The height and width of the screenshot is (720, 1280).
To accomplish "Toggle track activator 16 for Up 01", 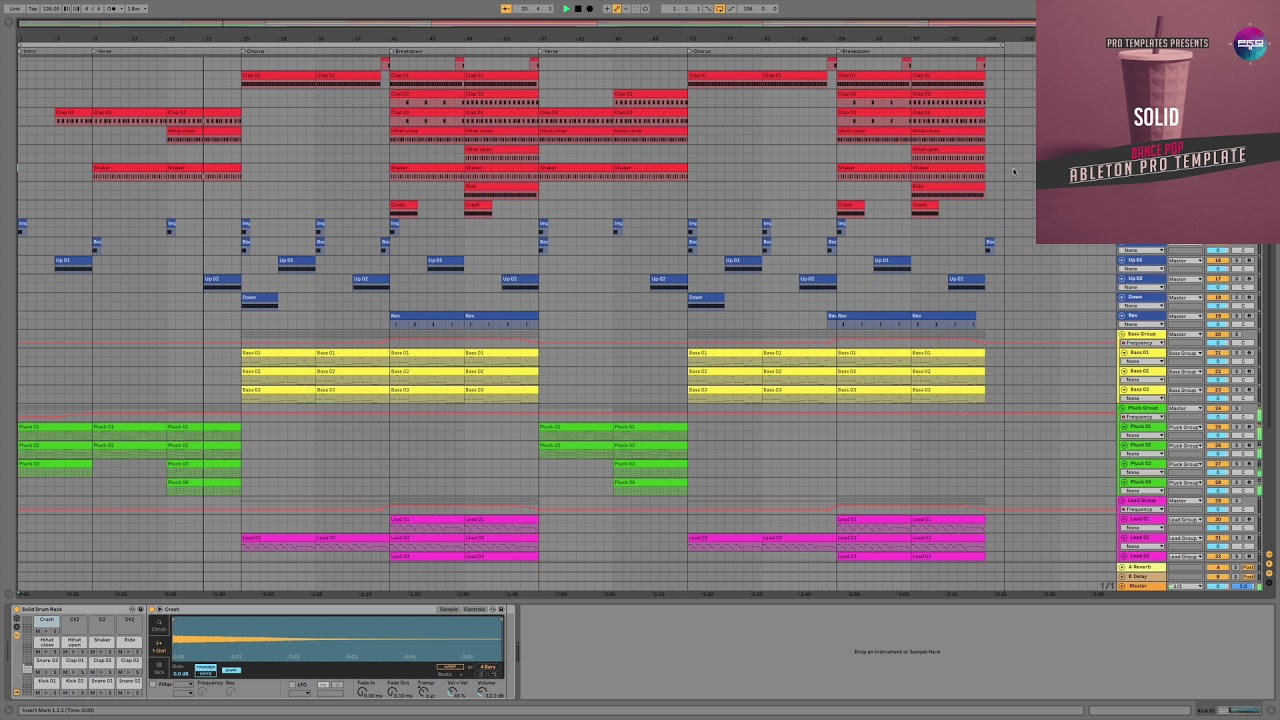I will [1218, 260].
